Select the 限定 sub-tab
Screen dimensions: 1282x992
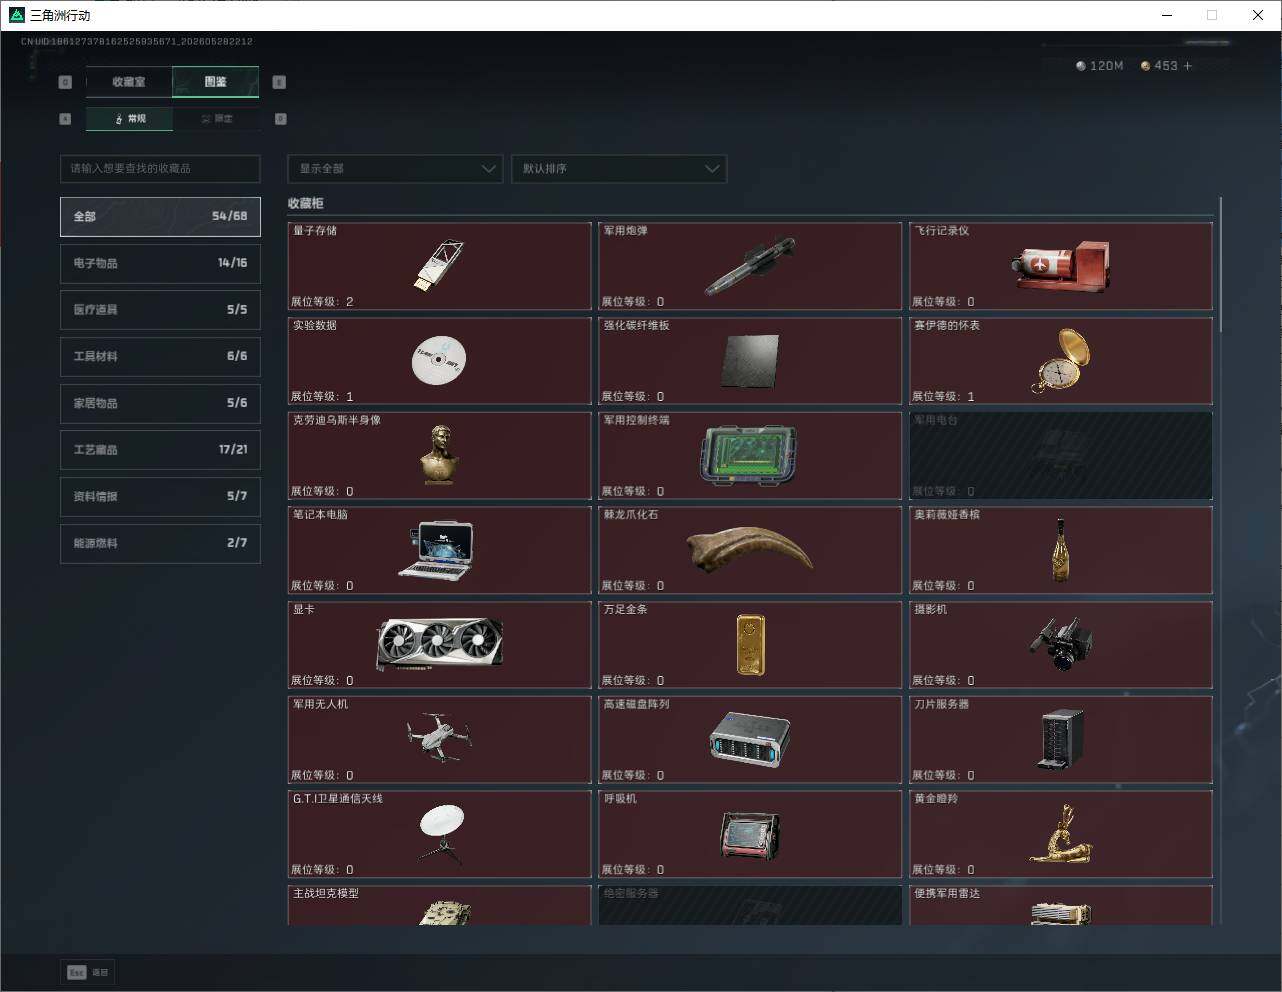pyautogui.click(x=216, y=119)
